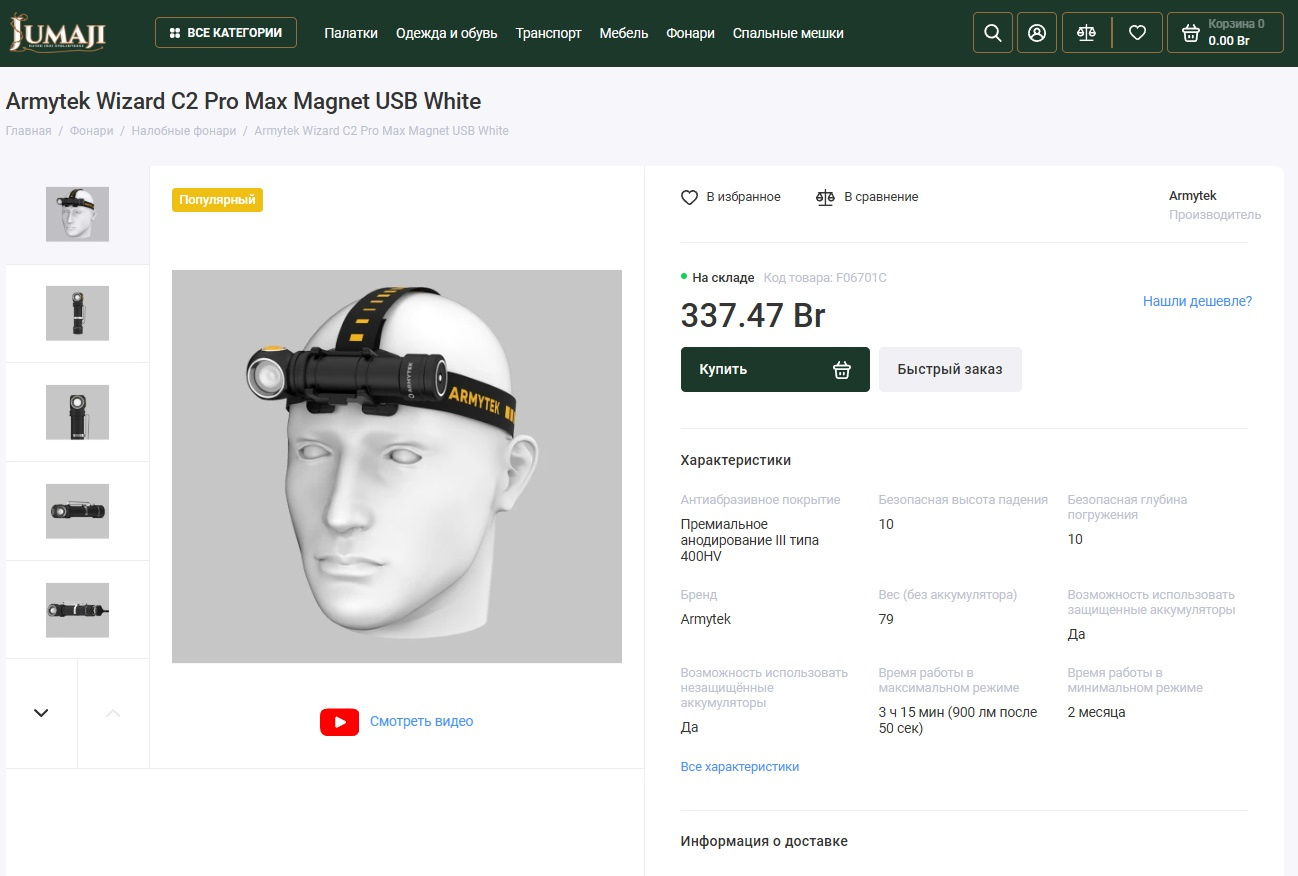
Task: Click the heart icon next to В избранное
Action: pyautogui.click(x=689, y=197)
